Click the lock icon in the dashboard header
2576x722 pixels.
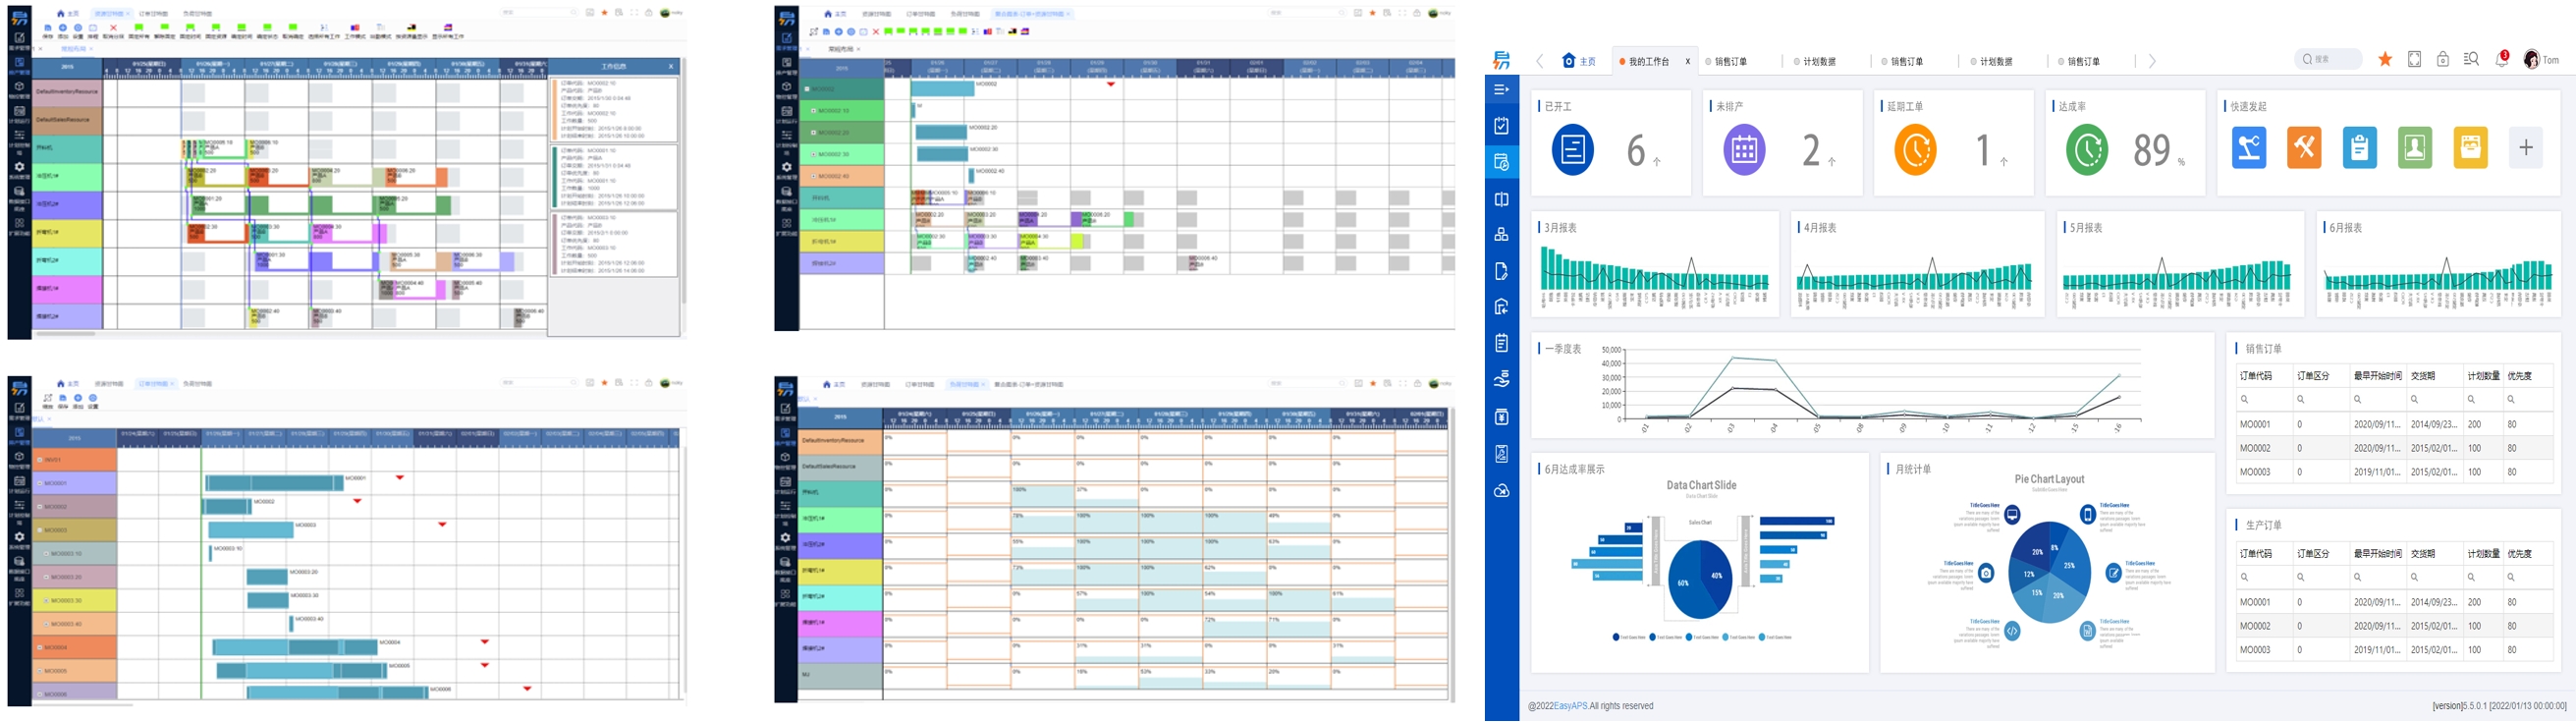2443,60
